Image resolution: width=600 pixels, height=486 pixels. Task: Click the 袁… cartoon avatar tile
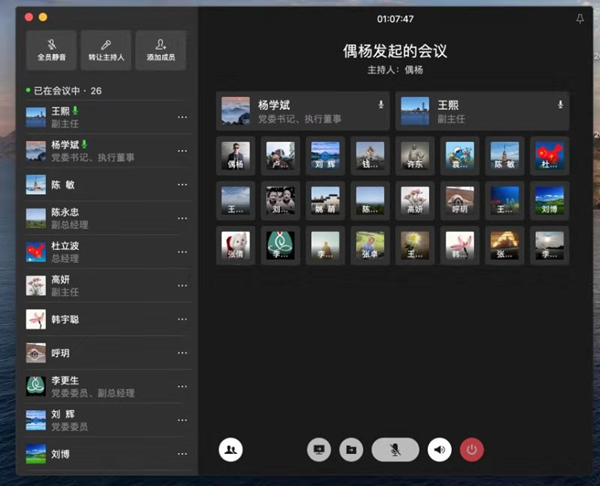[x=460, y=156]
